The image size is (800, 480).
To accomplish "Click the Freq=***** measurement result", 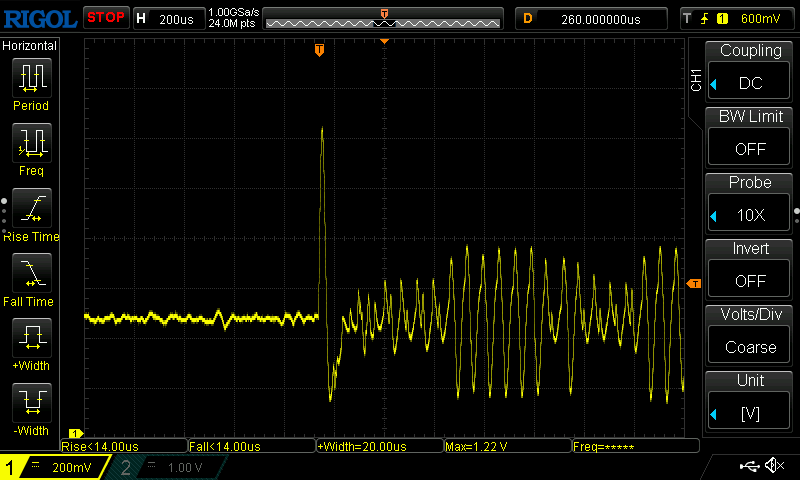I will pos(636,446).
